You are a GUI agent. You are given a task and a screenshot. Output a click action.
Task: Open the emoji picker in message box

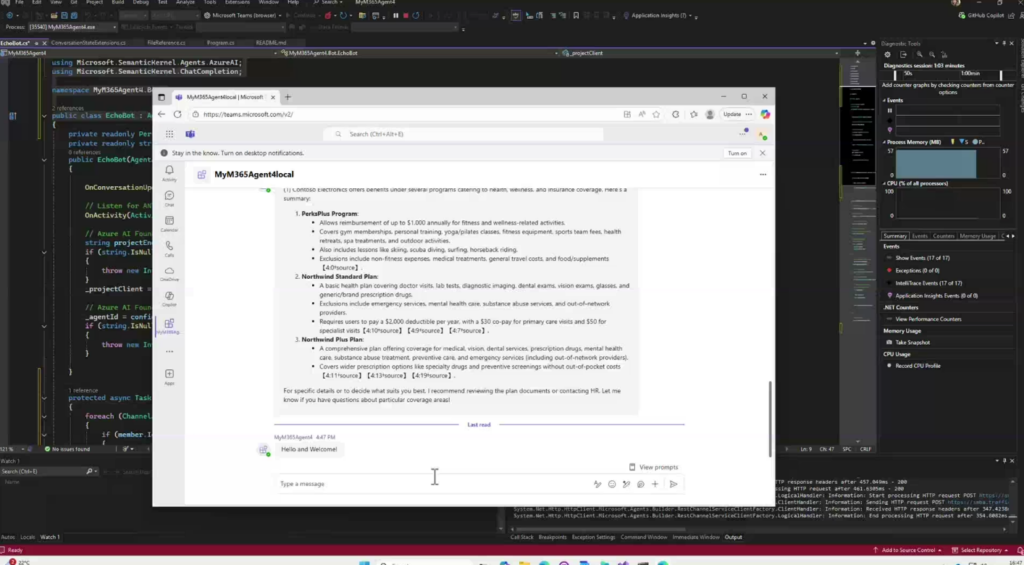(x=612, y=484)
